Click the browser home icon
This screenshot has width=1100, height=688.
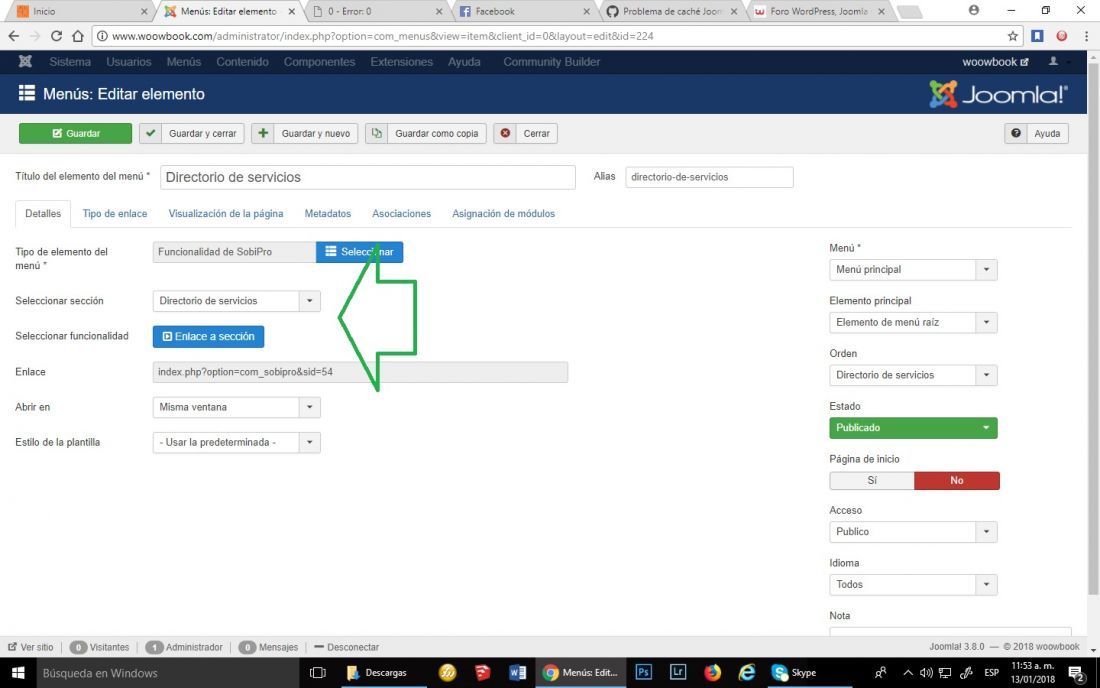click(78, 36)
